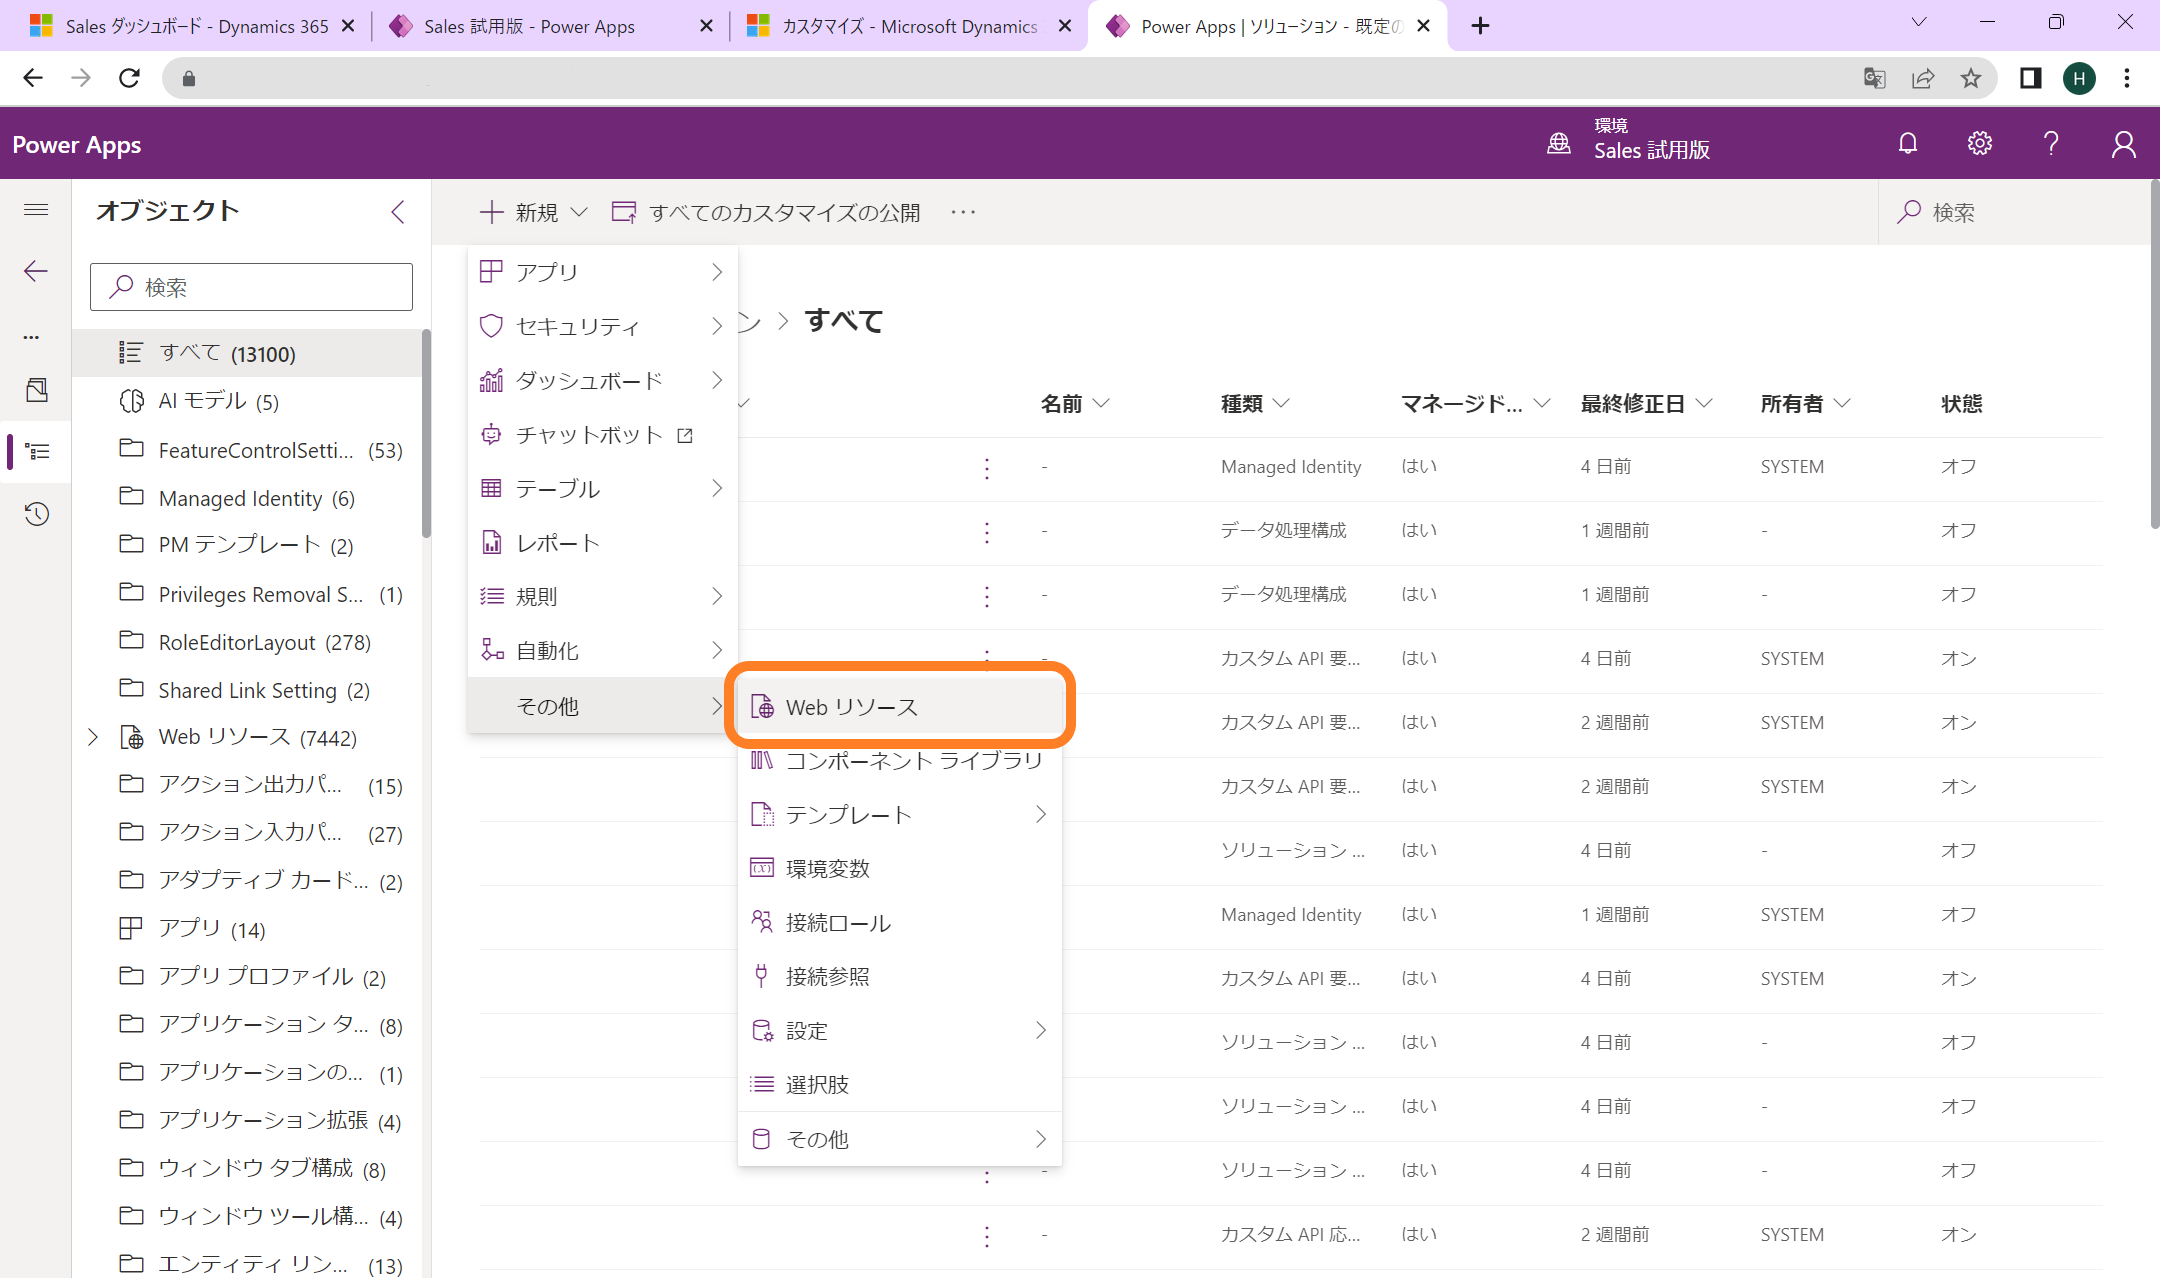Open the history icon in left rail

[37, 514]
